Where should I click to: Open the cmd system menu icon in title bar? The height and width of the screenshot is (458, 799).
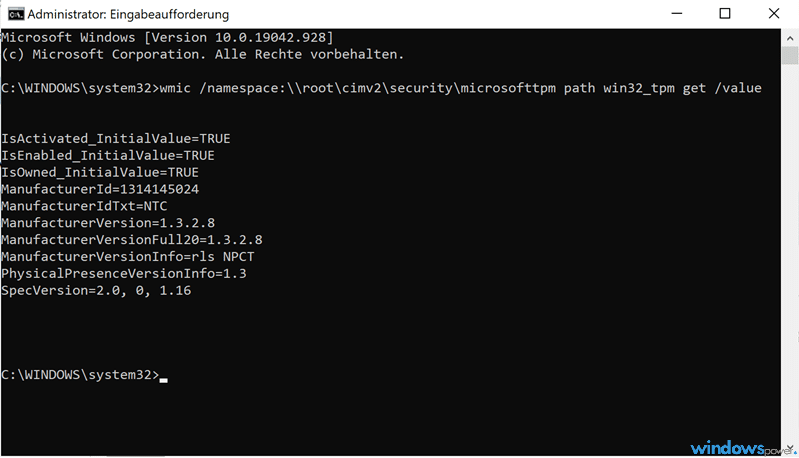pos(16,14)
